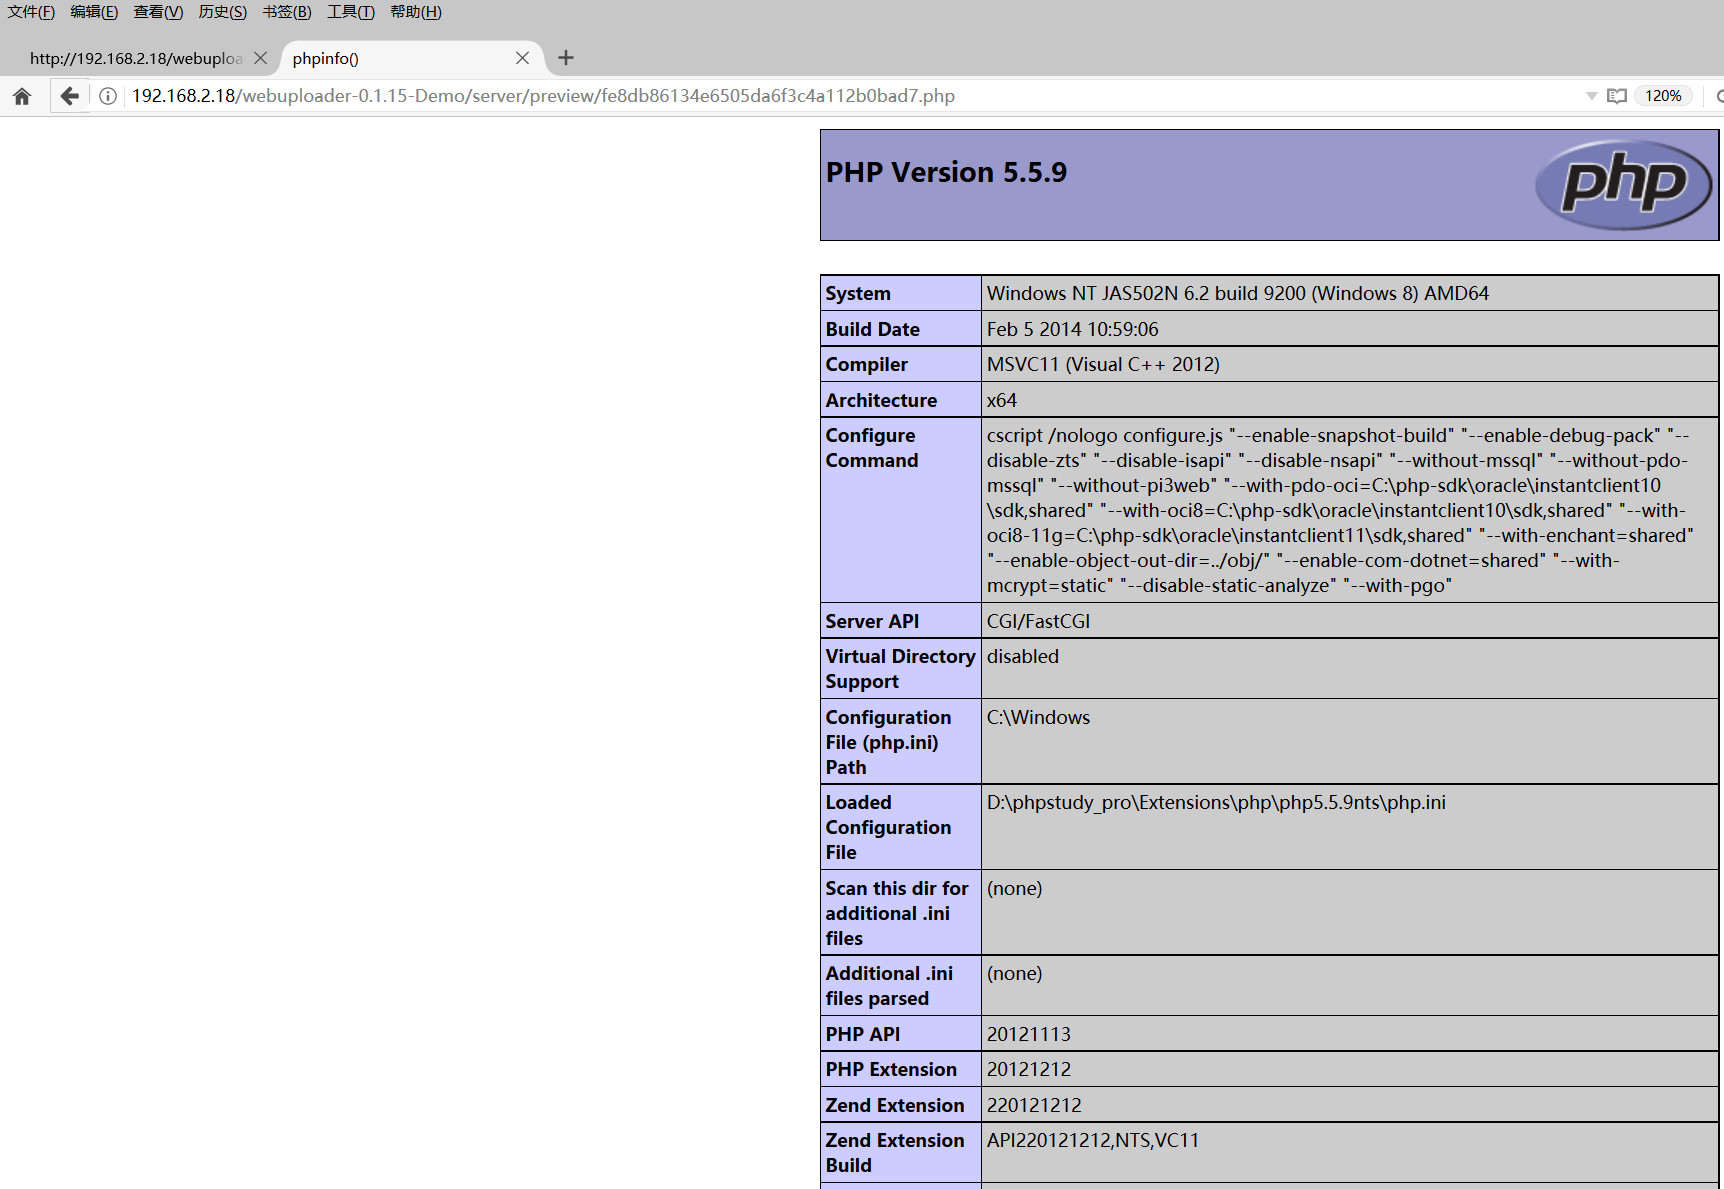Select the Configure Command label cell
This screenshot has width=1724, height=1189.
pyautogui.click(x=901, y=510)
